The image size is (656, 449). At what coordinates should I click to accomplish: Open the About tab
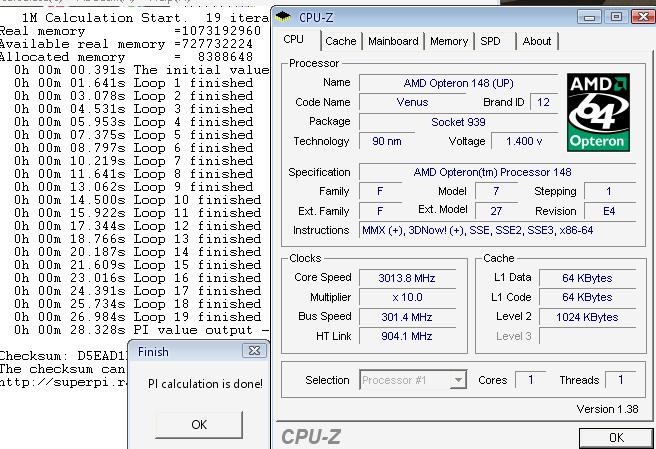[537, 41]
